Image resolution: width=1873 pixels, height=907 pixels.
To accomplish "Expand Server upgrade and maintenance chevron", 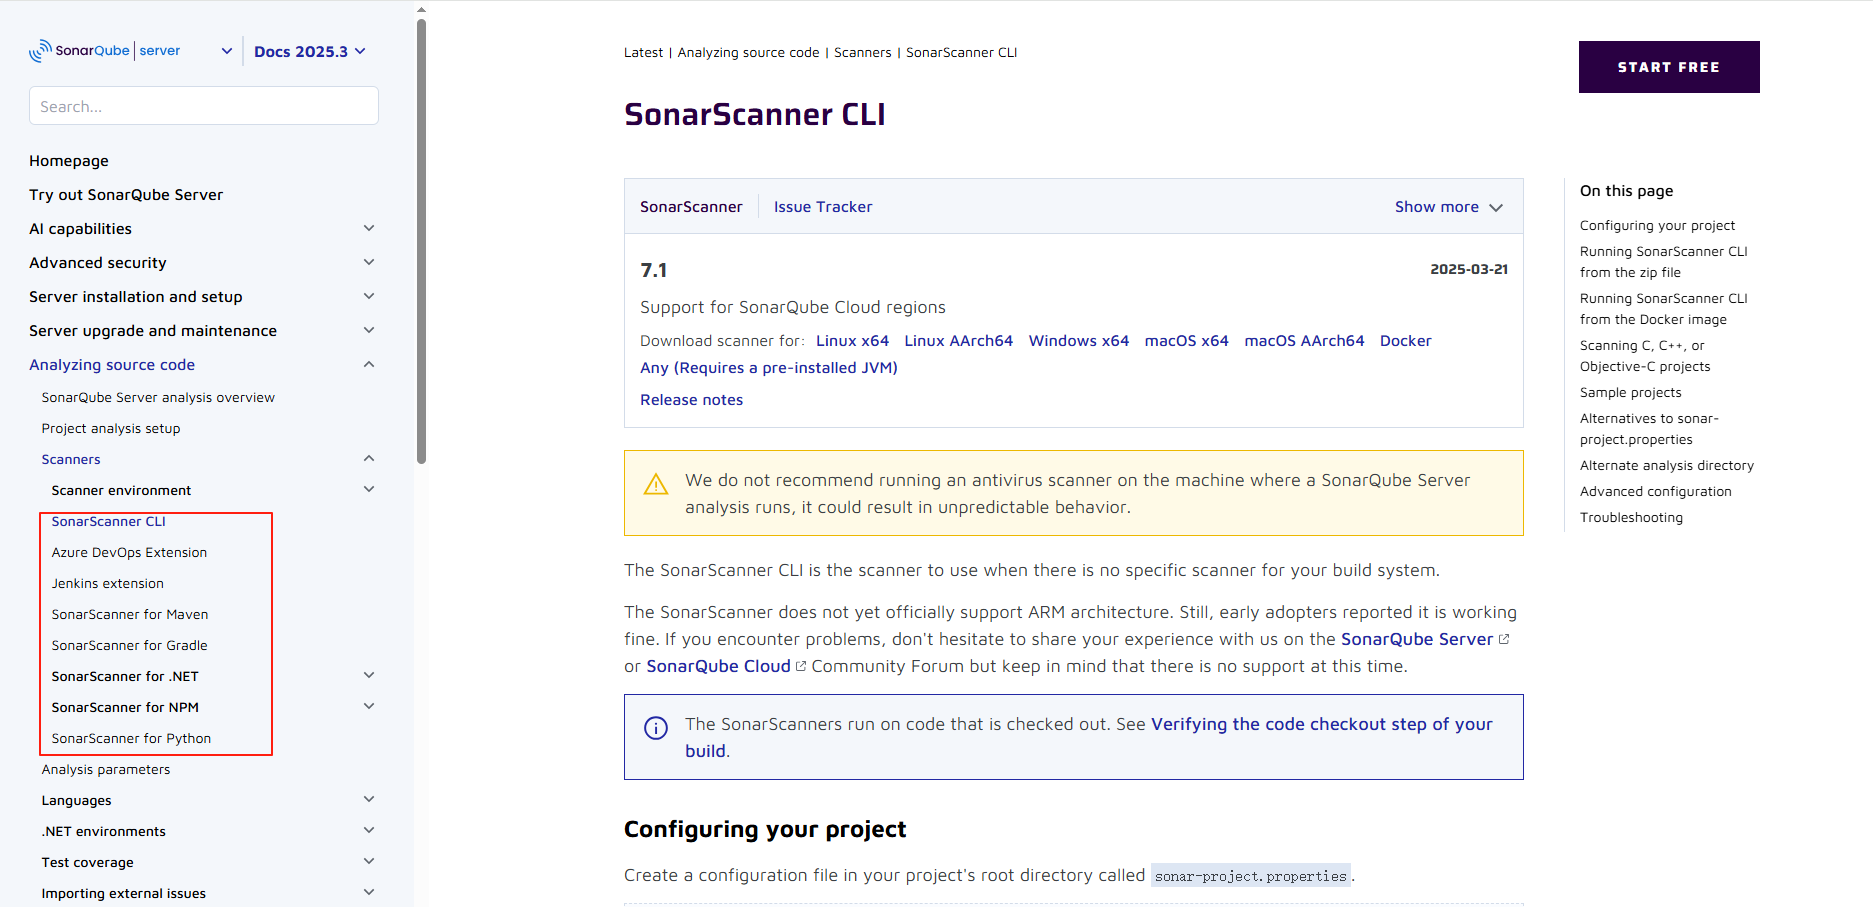I will click(369, 330).
